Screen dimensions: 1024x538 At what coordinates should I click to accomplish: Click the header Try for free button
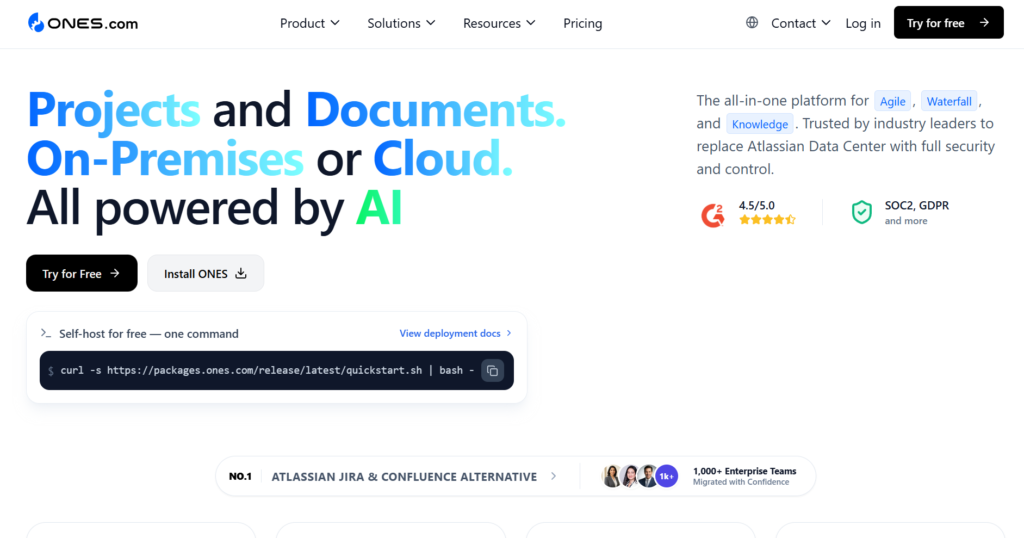[x=948, y=23]
